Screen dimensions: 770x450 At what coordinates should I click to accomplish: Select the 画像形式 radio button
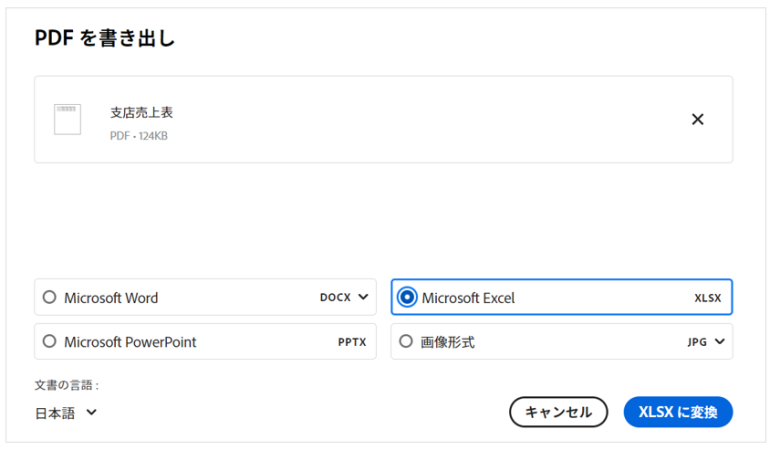(406, 341)
